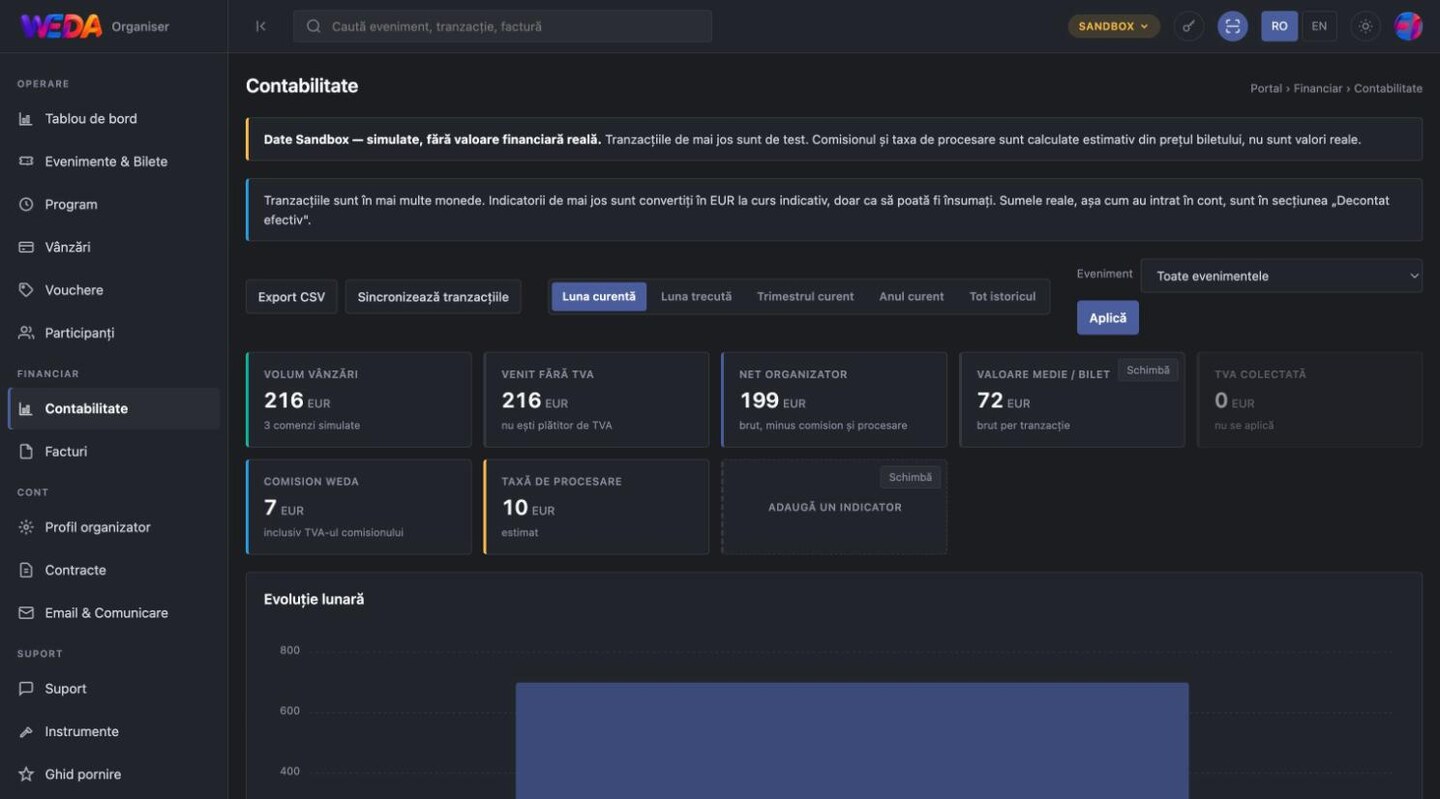The height and width of the screenshot is (799, 1440).
Task: Switch language to RO
Action: (1280, 26)
